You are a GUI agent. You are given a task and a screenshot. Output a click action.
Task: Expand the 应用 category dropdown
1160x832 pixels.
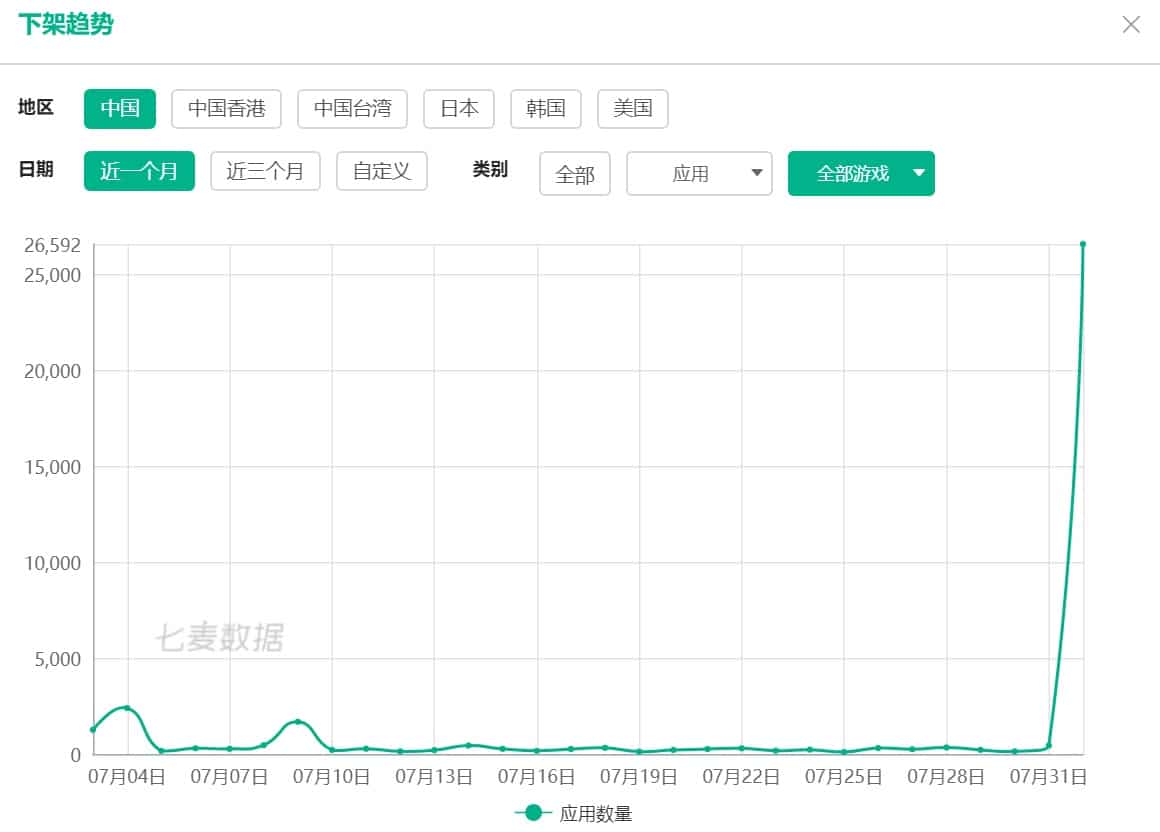[x=699, y=174]
